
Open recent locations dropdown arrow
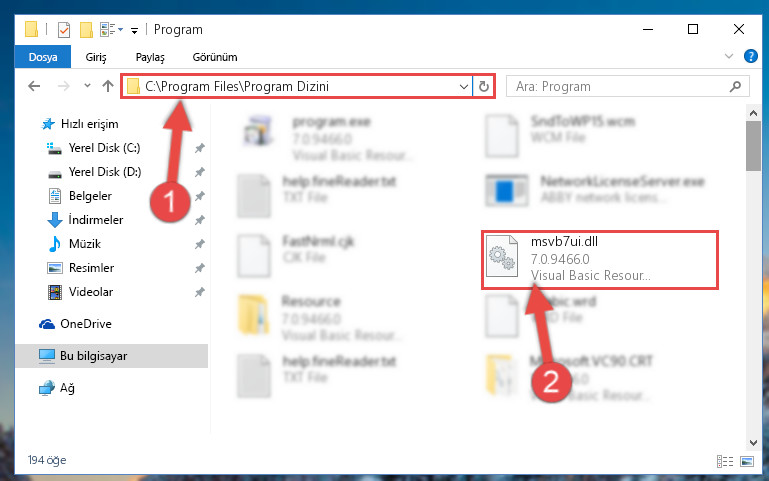[x=87, y=86]
